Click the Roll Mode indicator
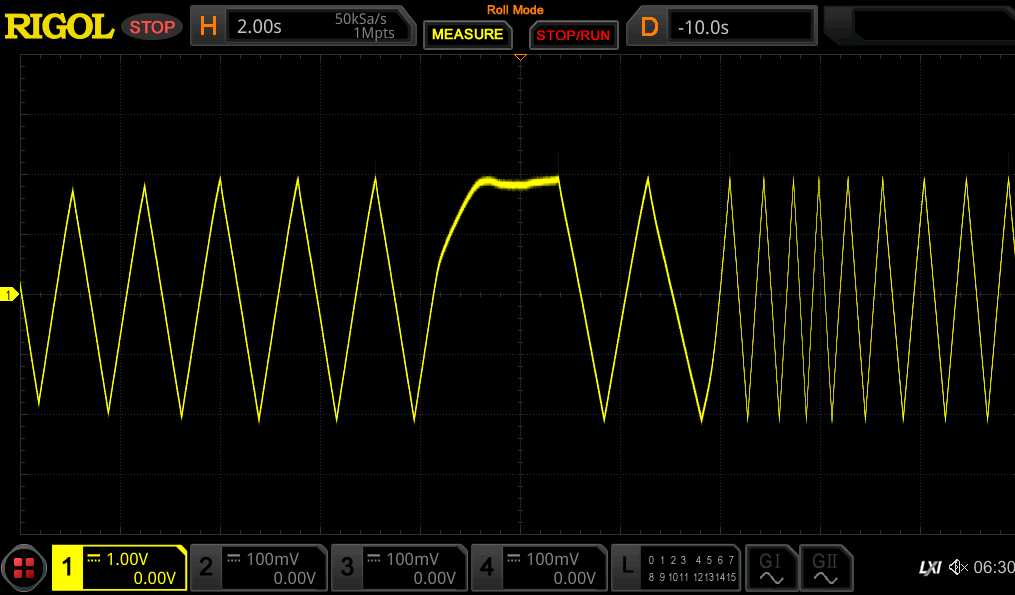 [515, 9]
